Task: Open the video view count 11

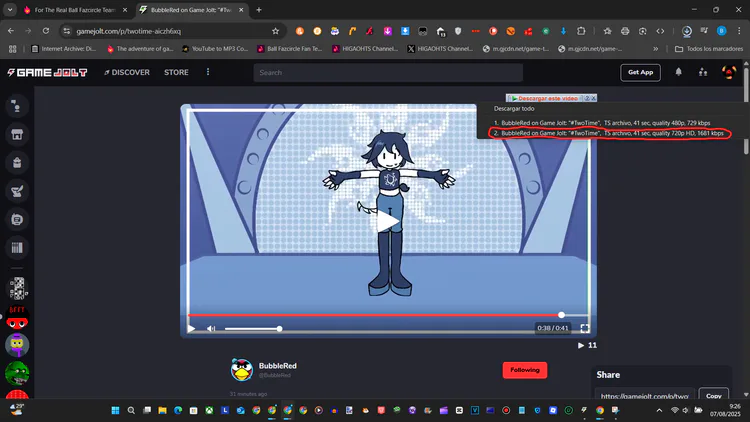Action: click(587, 345)
